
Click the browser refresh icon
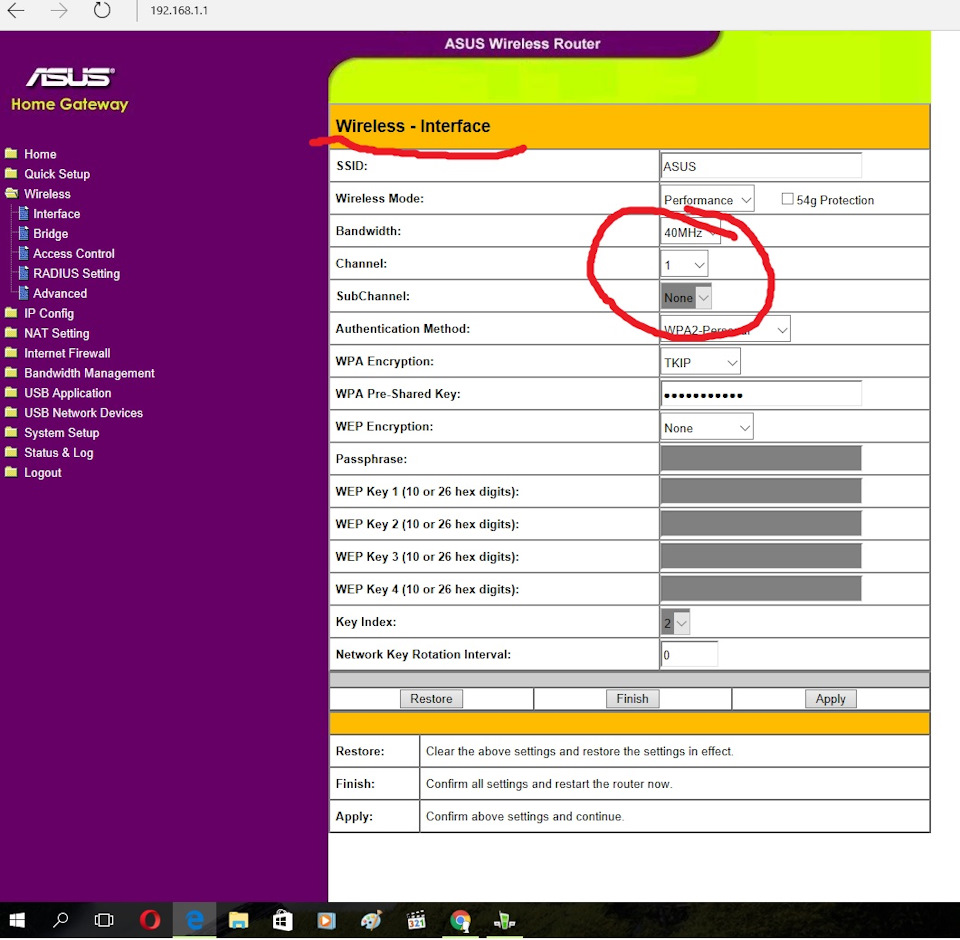102,12
